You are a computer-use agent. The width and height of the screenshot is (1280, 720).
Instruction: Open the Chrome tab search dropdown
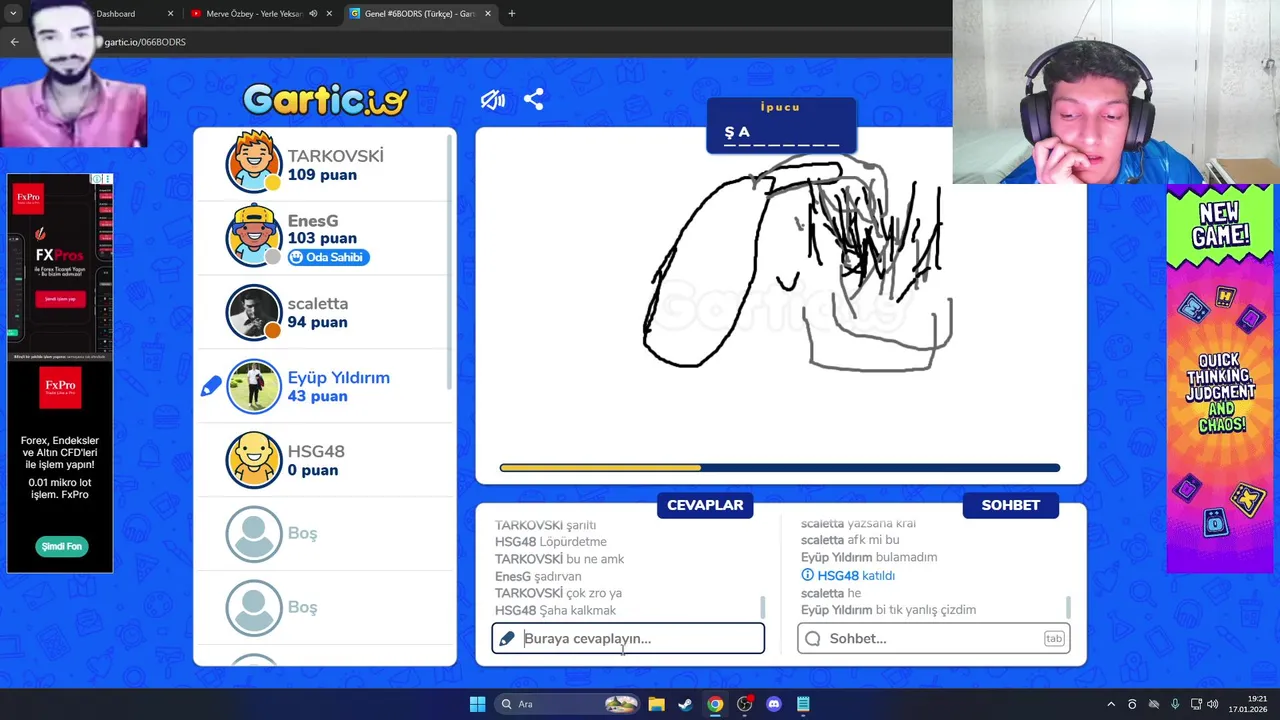point(13,14)
